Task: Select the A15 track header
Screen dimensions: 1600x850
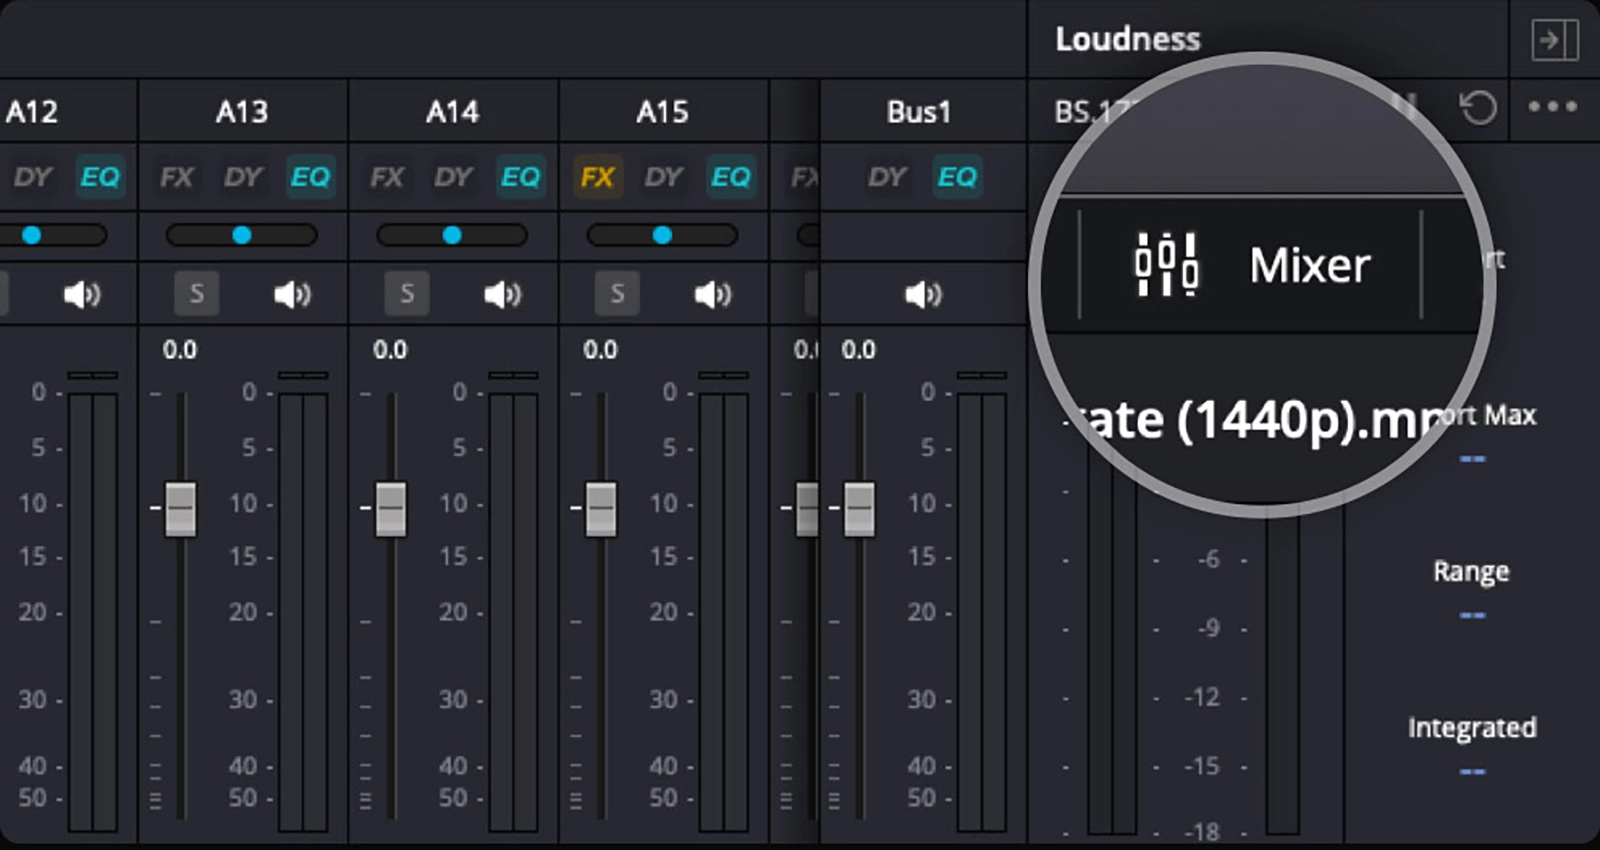Action: (662, 111)
